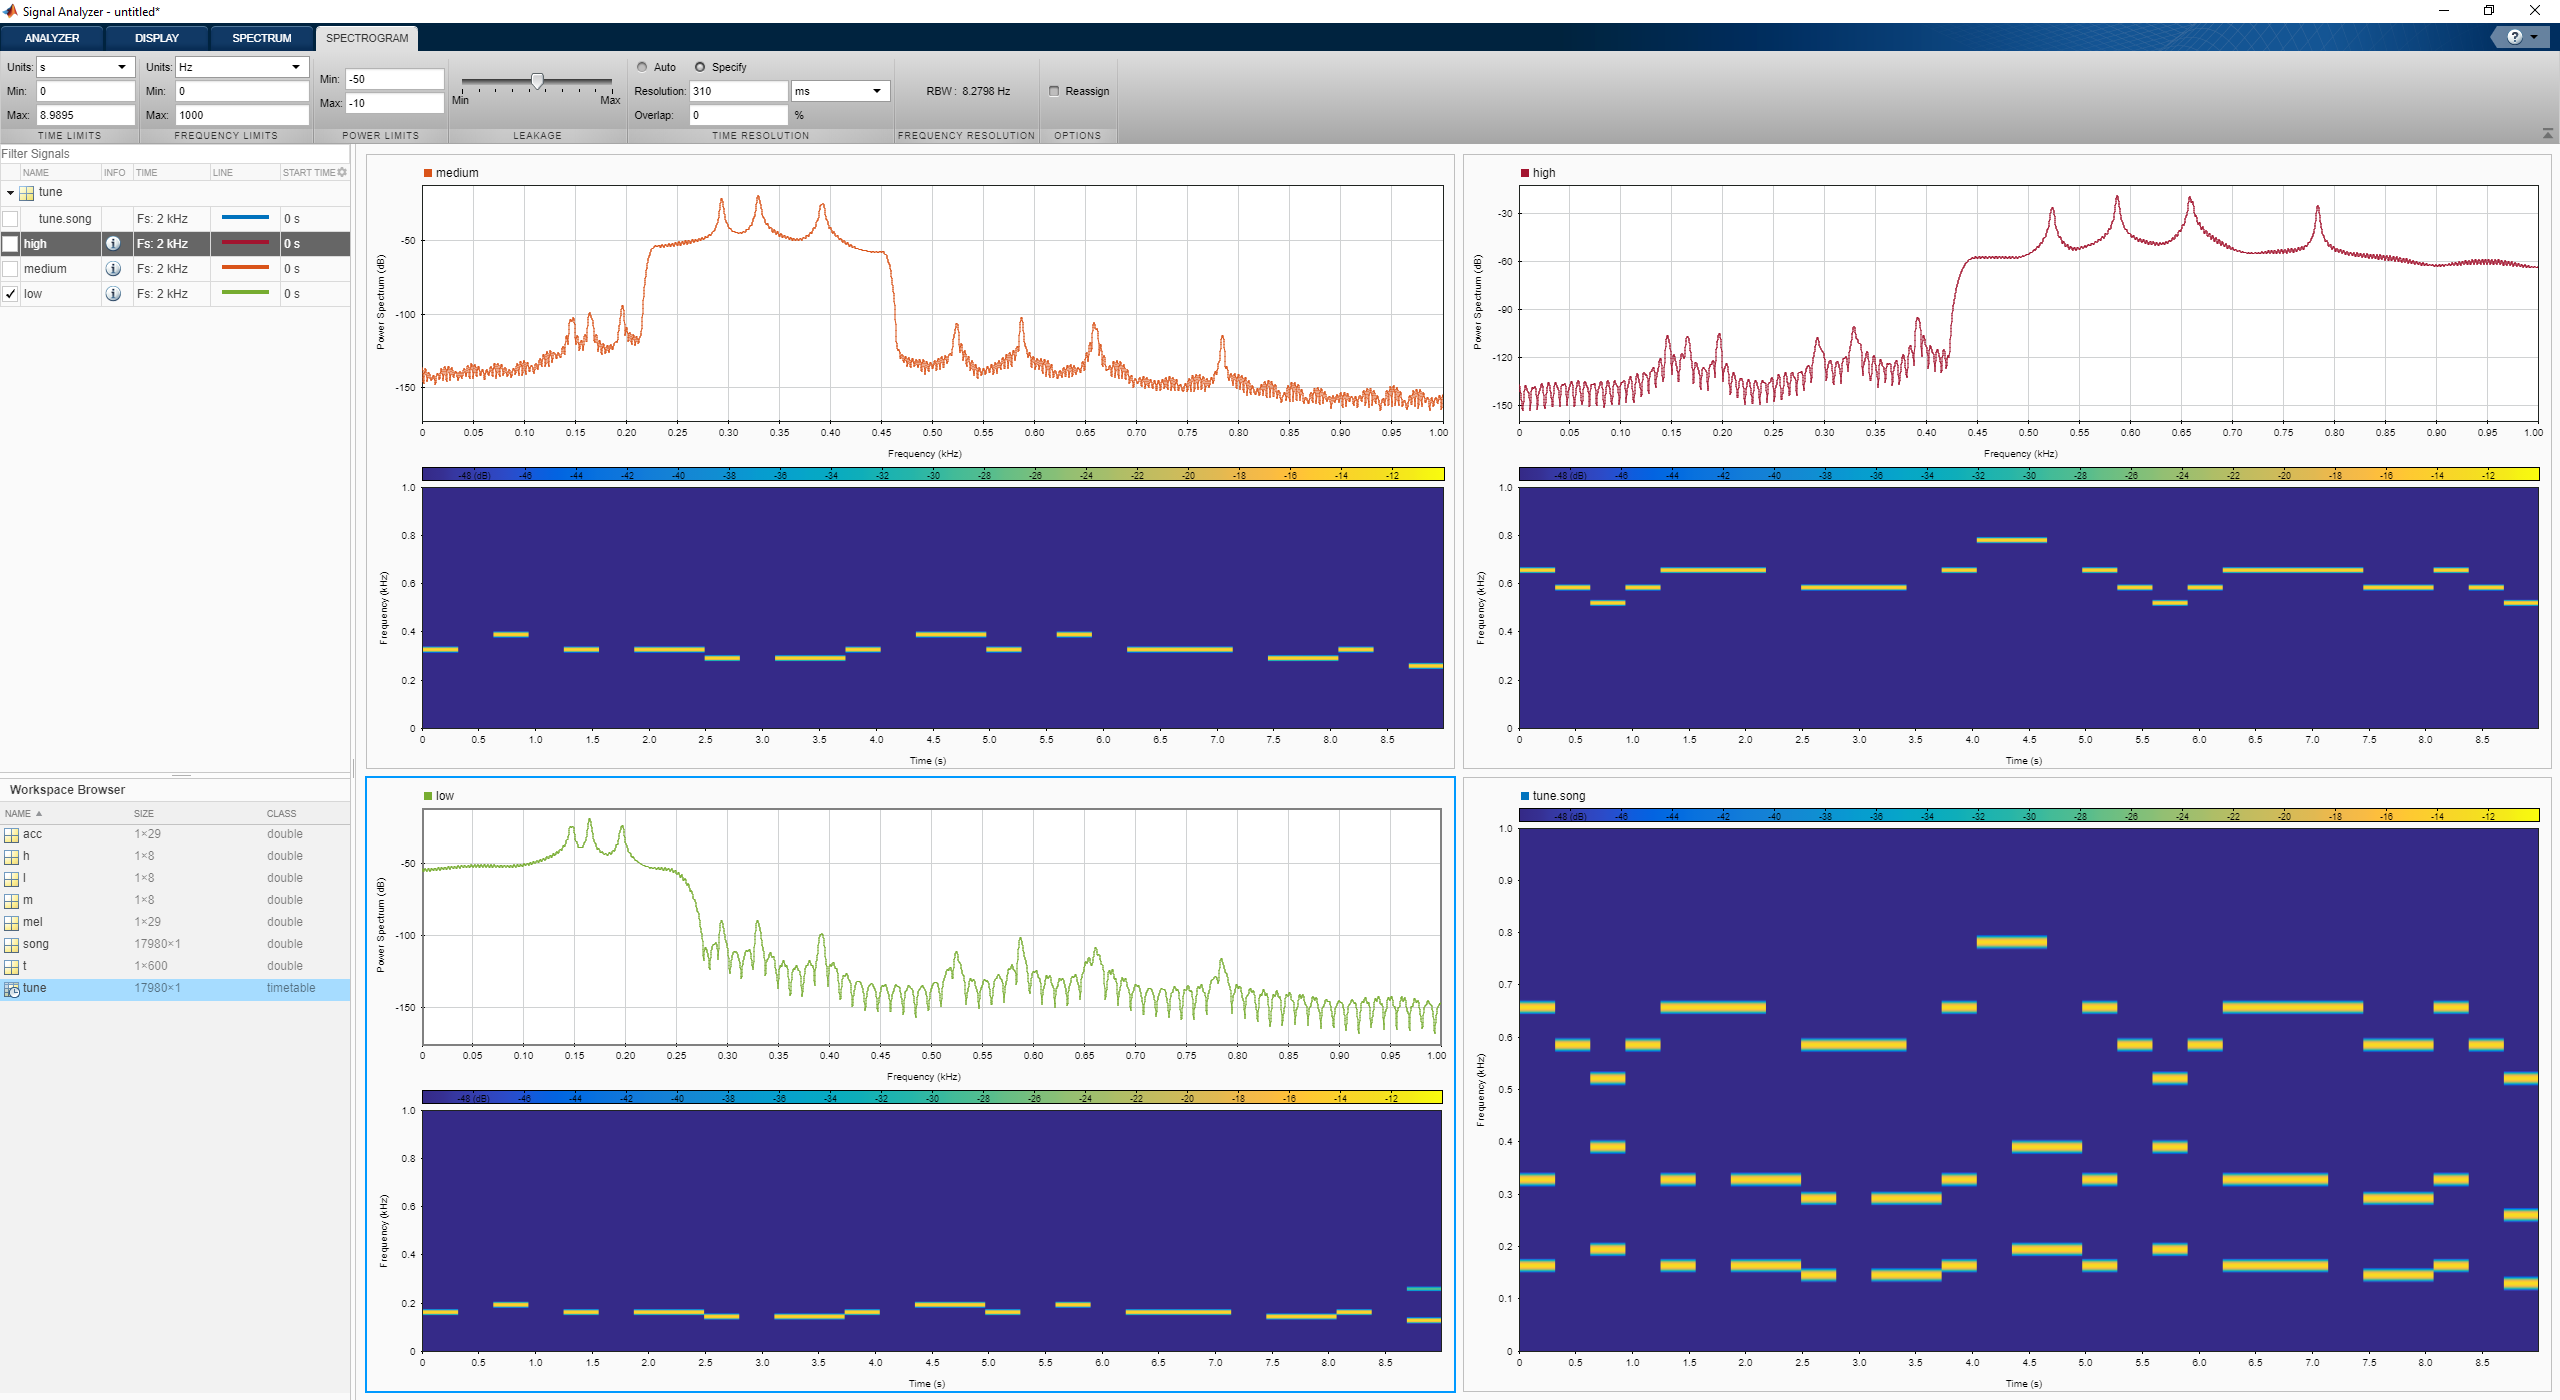
Task: Check the tune.song signal checkbox
Action: coord(10,218)
